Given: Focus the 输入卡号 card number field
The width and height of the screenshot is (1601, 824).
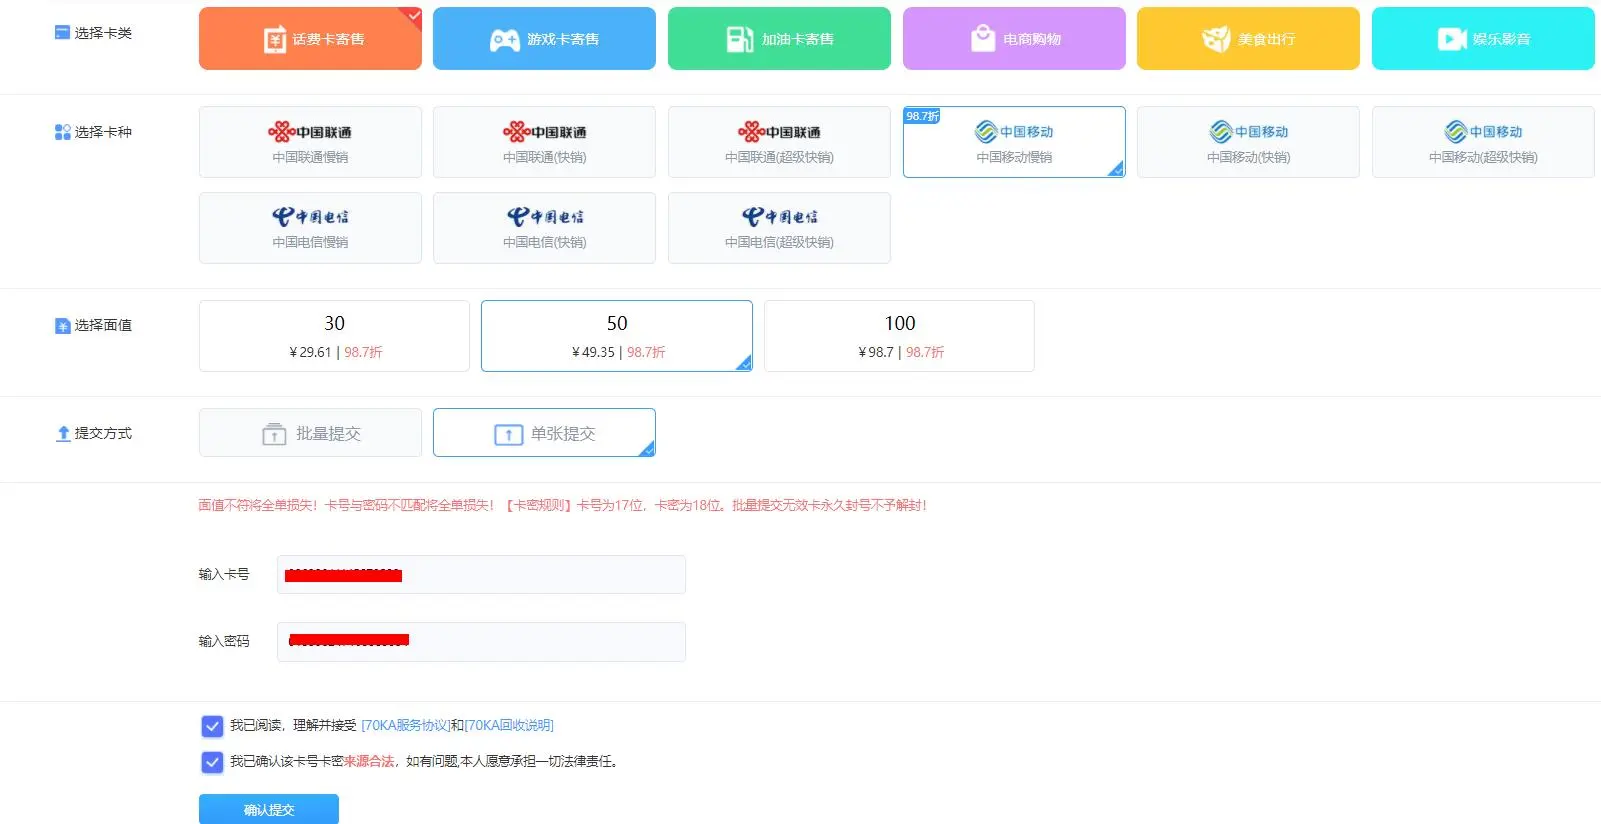Looking at the screenshot, I should (481, 574).
